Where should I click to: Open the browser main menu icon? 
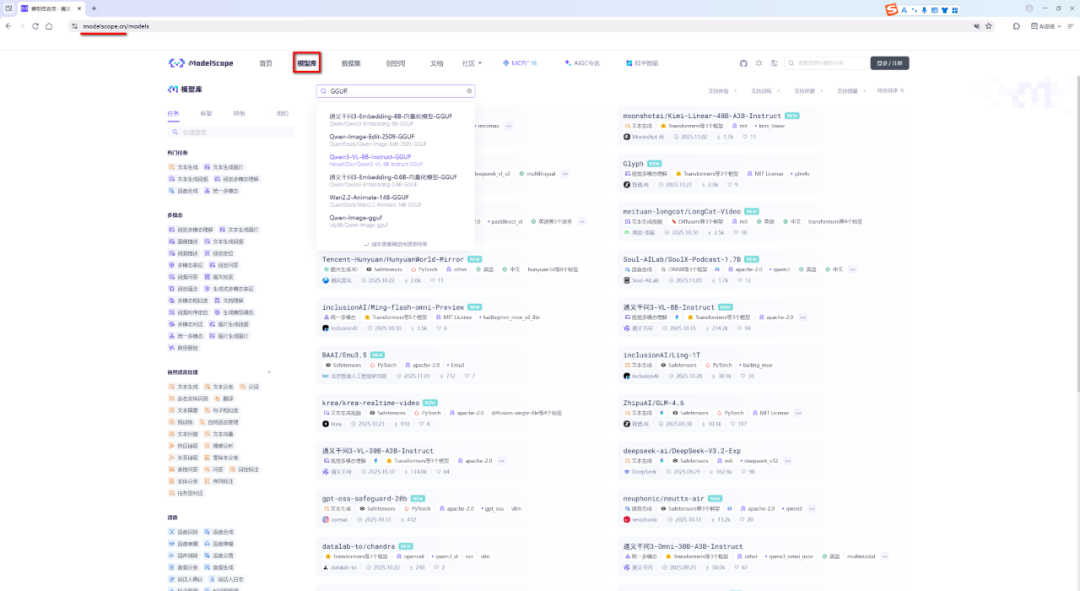[1070, 26]
